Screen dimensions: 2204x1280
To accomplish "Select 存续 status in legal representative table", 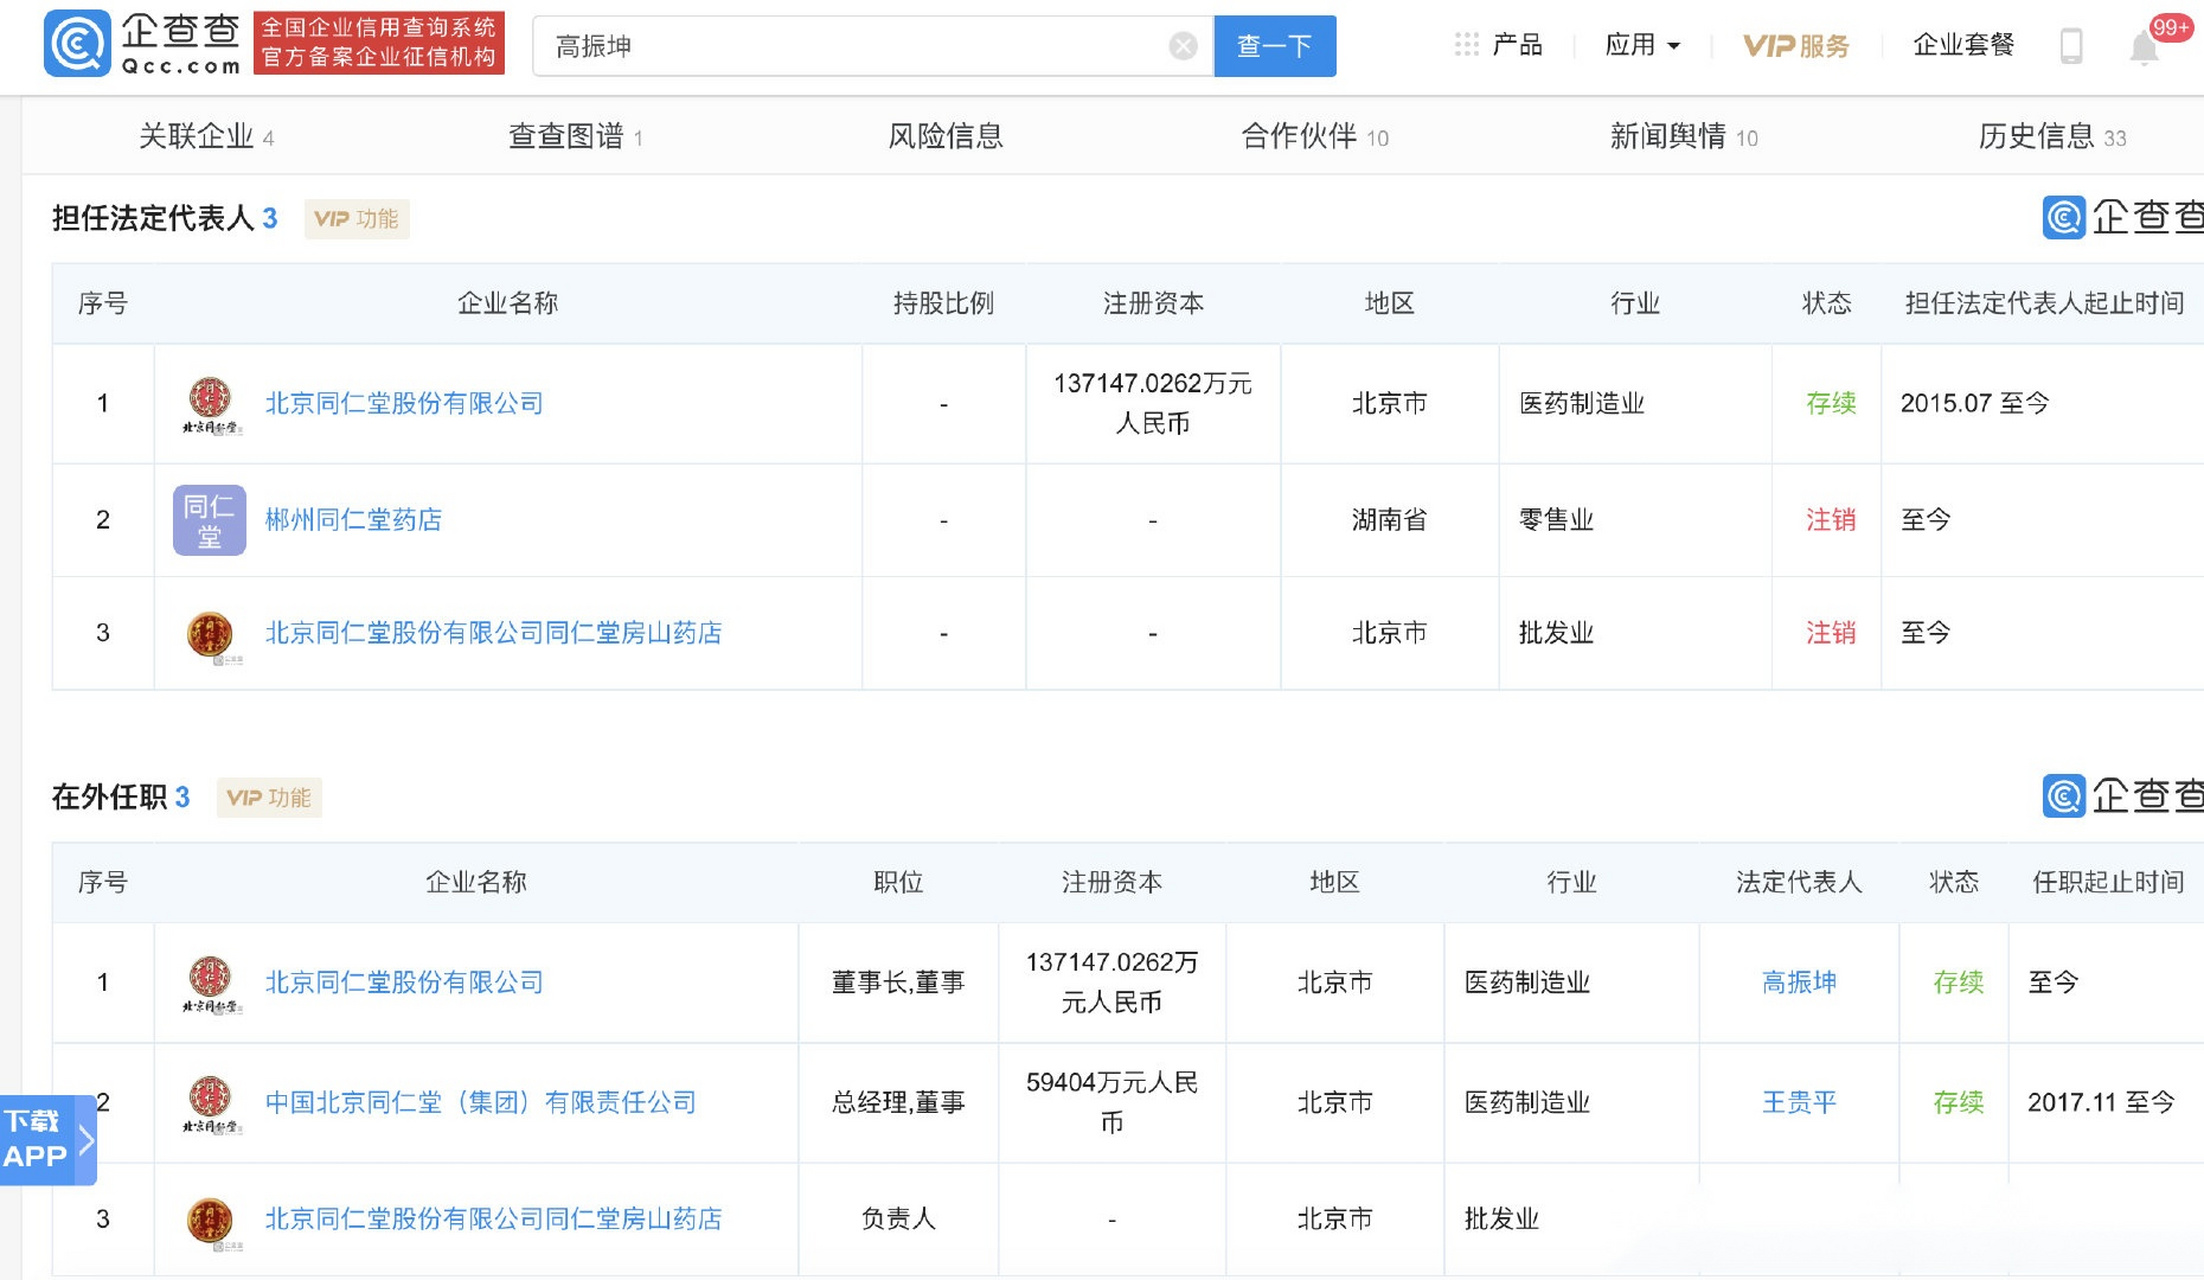I will tap(1830, 403).
